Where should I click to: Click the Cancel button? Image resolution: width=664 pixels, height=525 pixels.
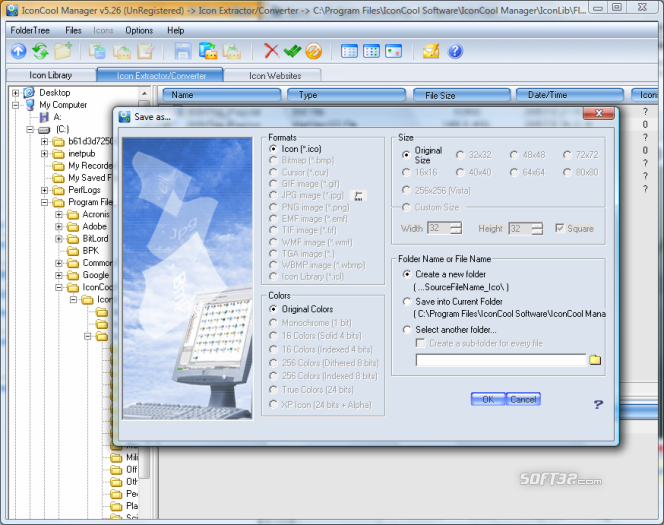point(523,399)
